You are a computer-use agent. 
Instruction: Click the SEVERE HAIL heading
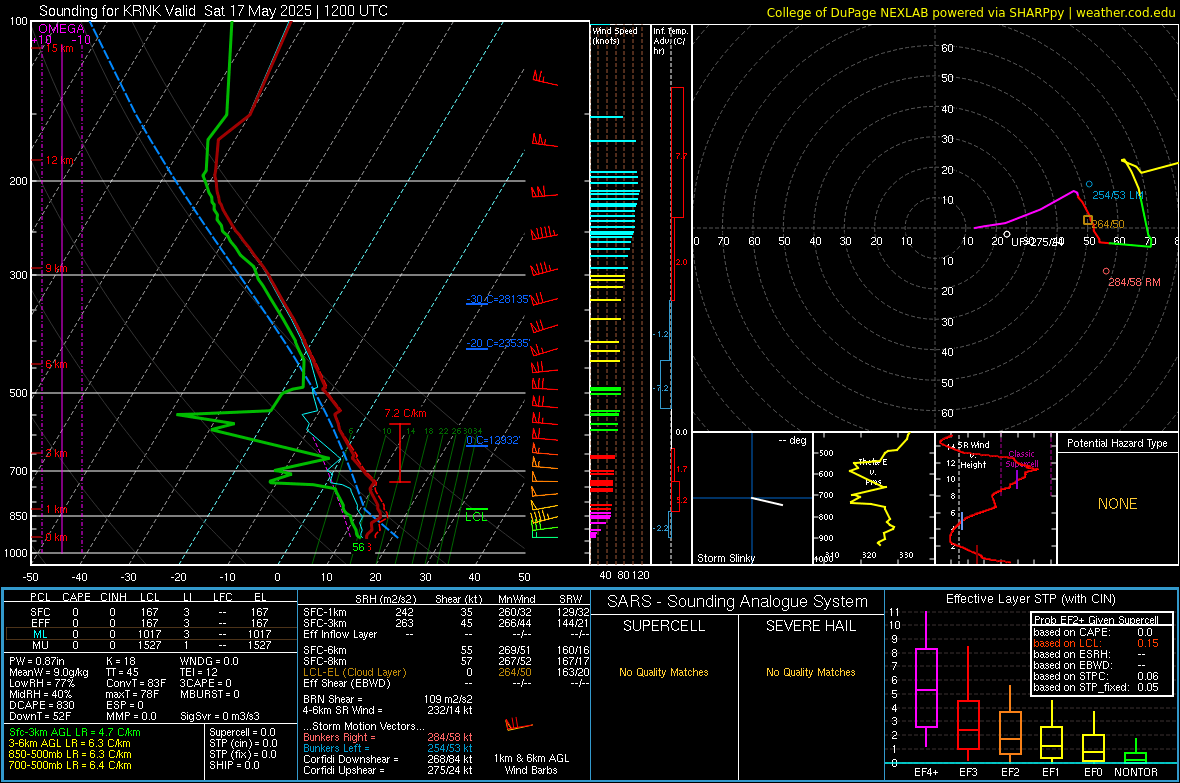(810, 626)
